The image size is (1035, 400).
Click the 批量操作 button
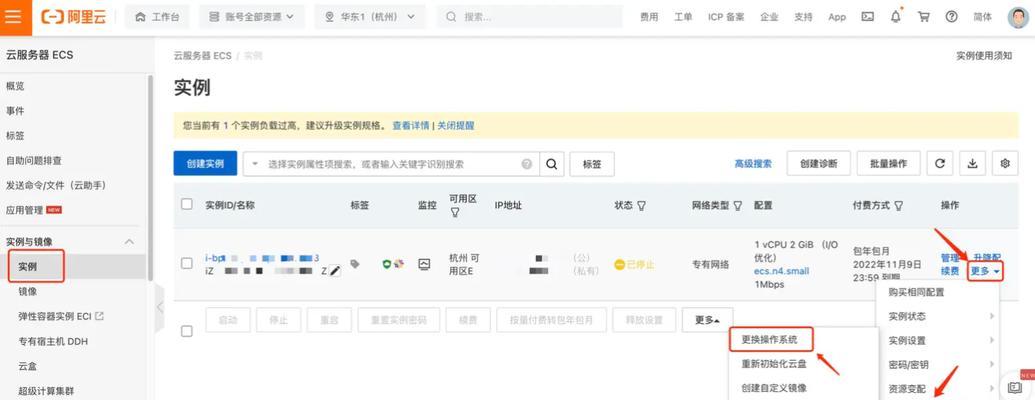click(x=888, y=164)
